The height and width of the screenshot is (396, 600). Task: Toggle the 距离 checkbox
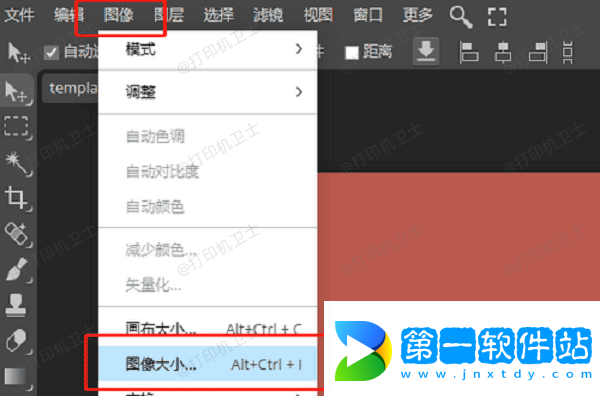352,52
